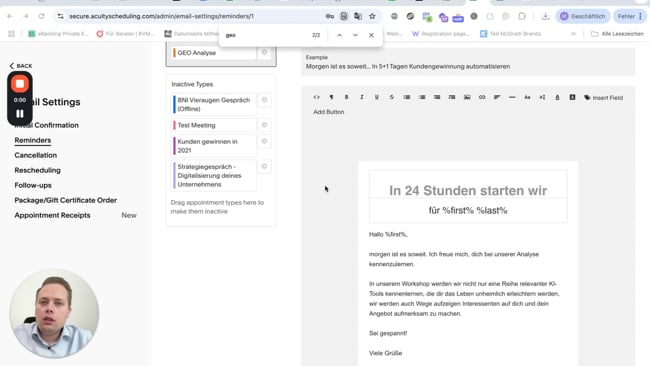Go forward in browser history
650x366 pixels.
(26, 16)
